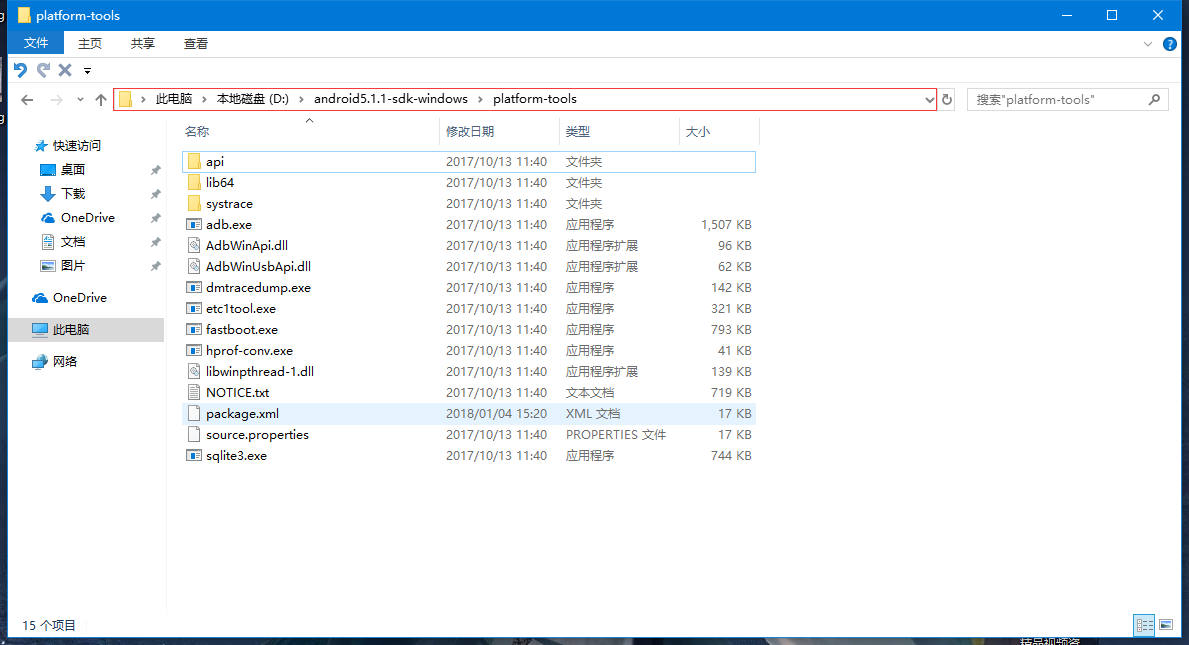Select the fastboot.exe icon

point(194,330)
